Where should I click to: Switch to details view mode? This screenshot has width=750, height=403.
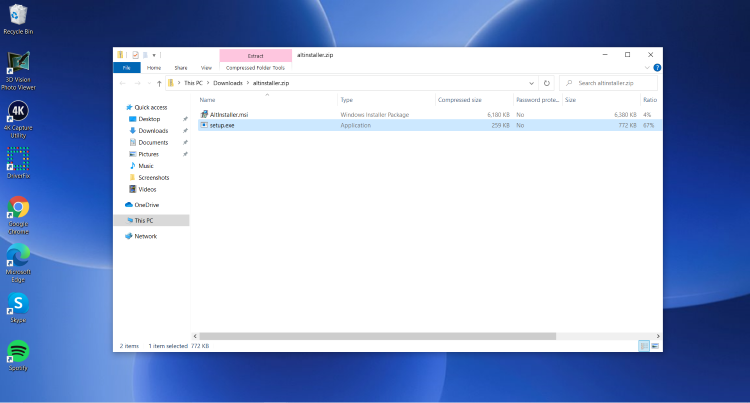644,346
